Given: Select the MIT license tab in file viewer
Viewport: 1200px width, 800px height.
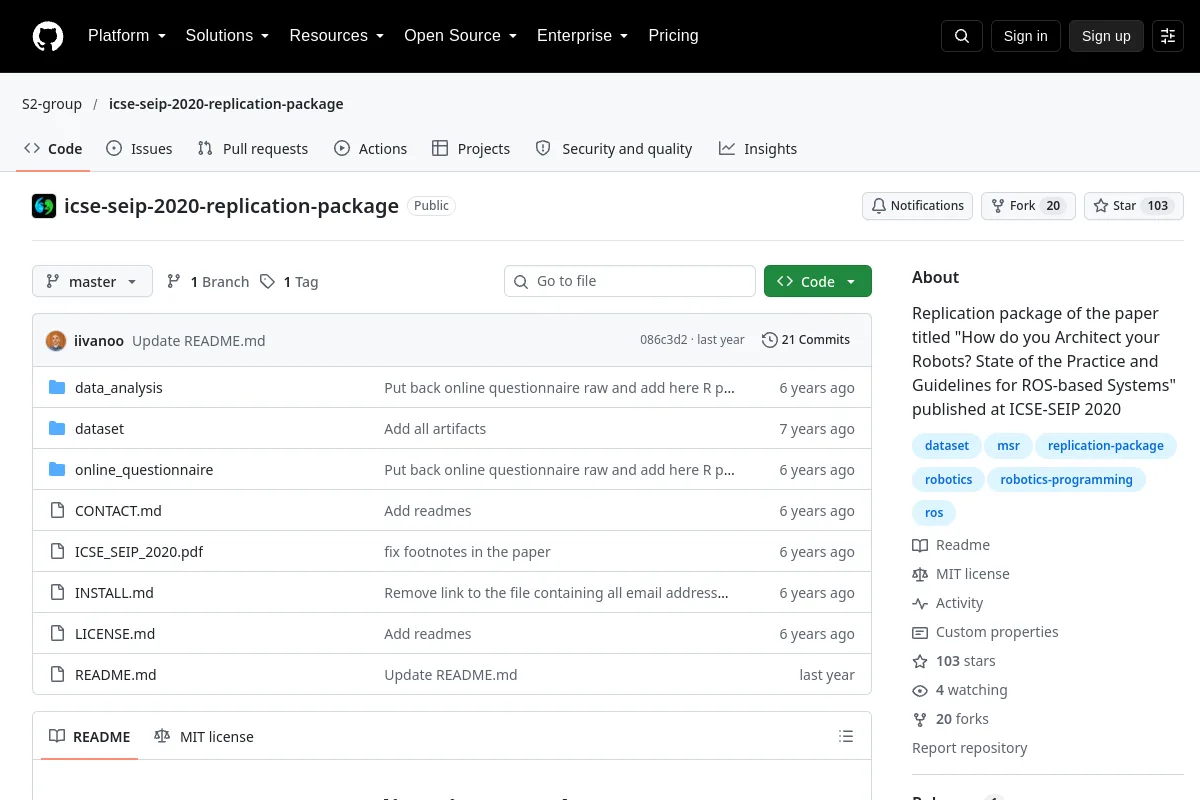Looking at the screenshot, I should 204,737.
